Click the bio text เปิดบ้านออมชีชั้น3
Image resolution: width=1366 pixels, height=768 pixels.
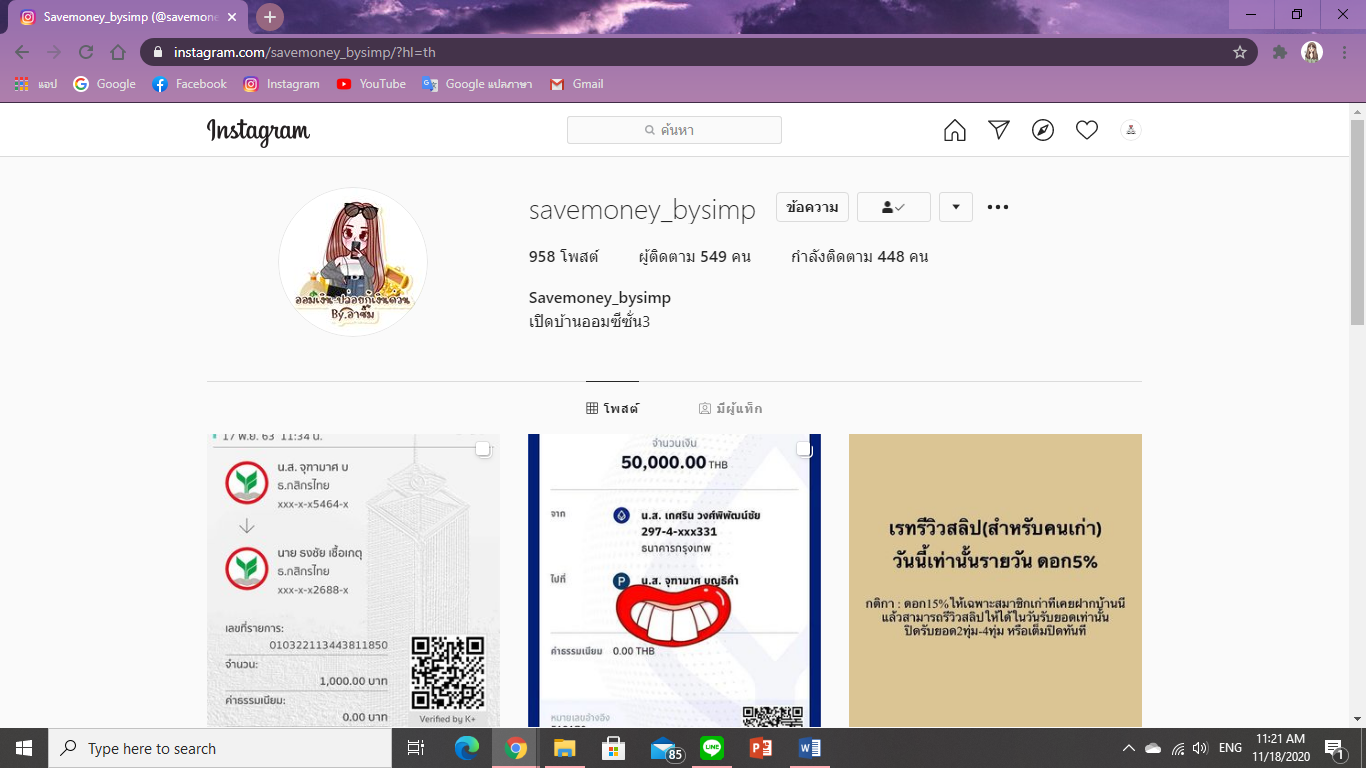pos(590,322)
